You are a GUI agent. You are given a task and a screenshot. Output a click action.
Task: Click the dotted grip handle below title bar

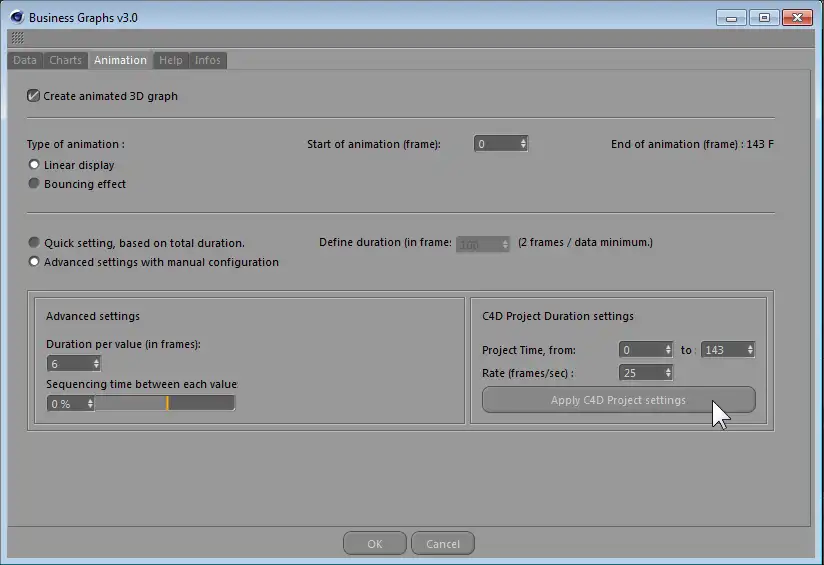pos(17,38)
